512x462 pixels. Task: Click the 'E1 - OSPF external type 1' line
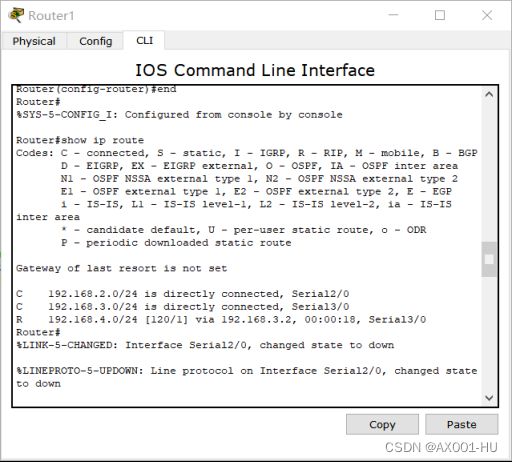[x=256, y=191]
